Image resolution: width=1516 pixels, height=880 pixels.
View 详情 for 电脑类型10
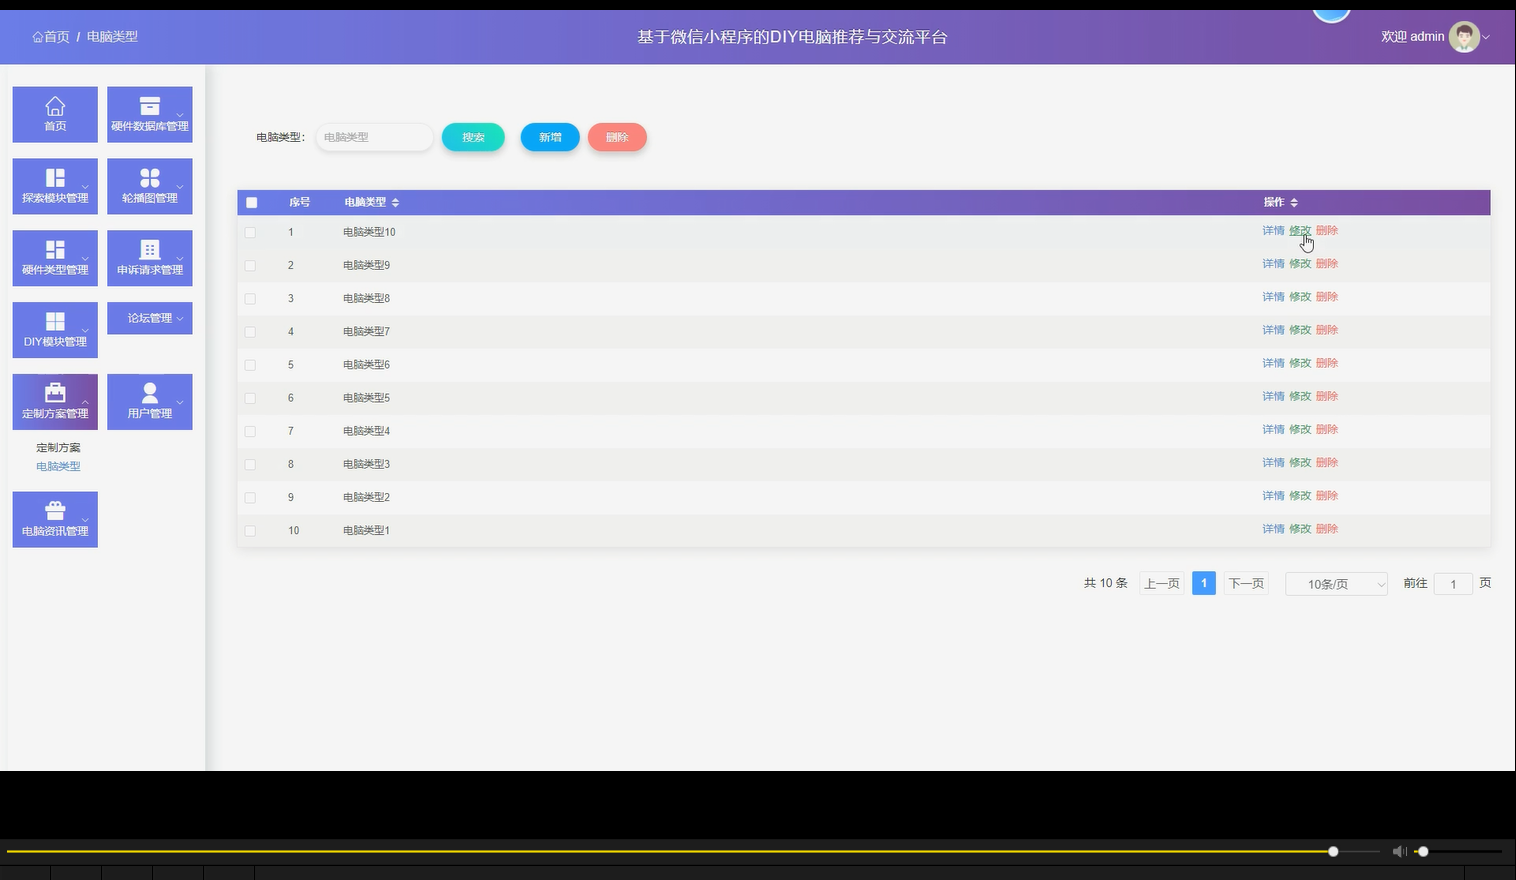[x=1273, y=231]
